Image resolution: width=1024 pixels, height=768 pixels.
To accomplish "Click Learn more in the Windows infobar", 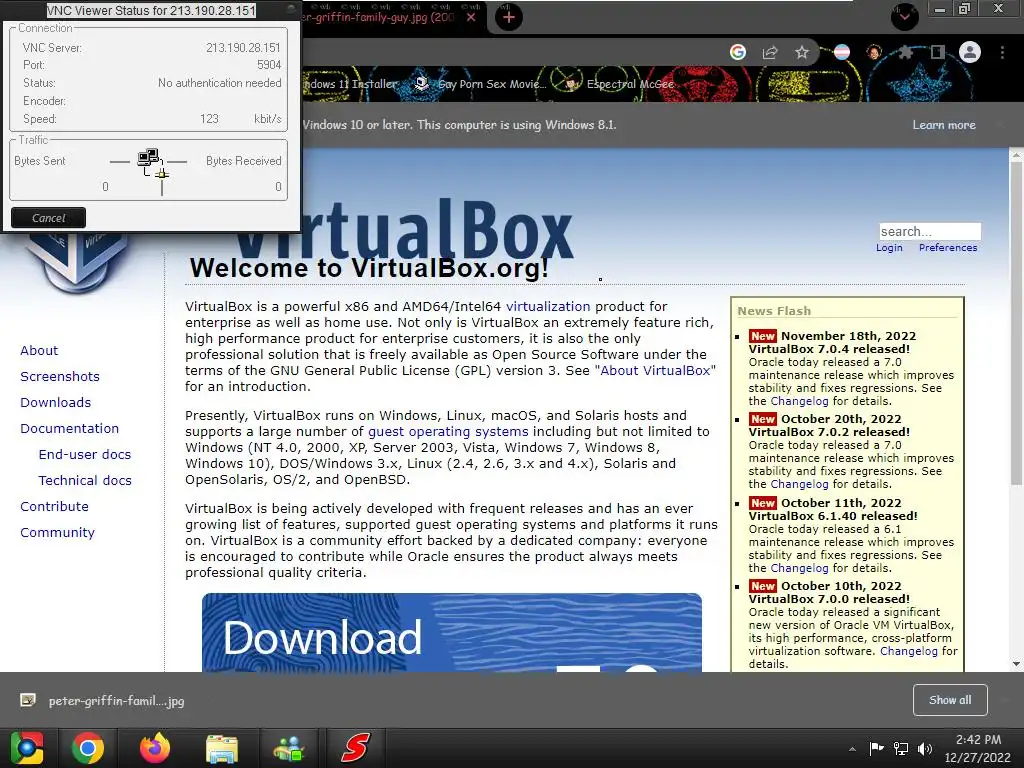I will tap(944, 125).
